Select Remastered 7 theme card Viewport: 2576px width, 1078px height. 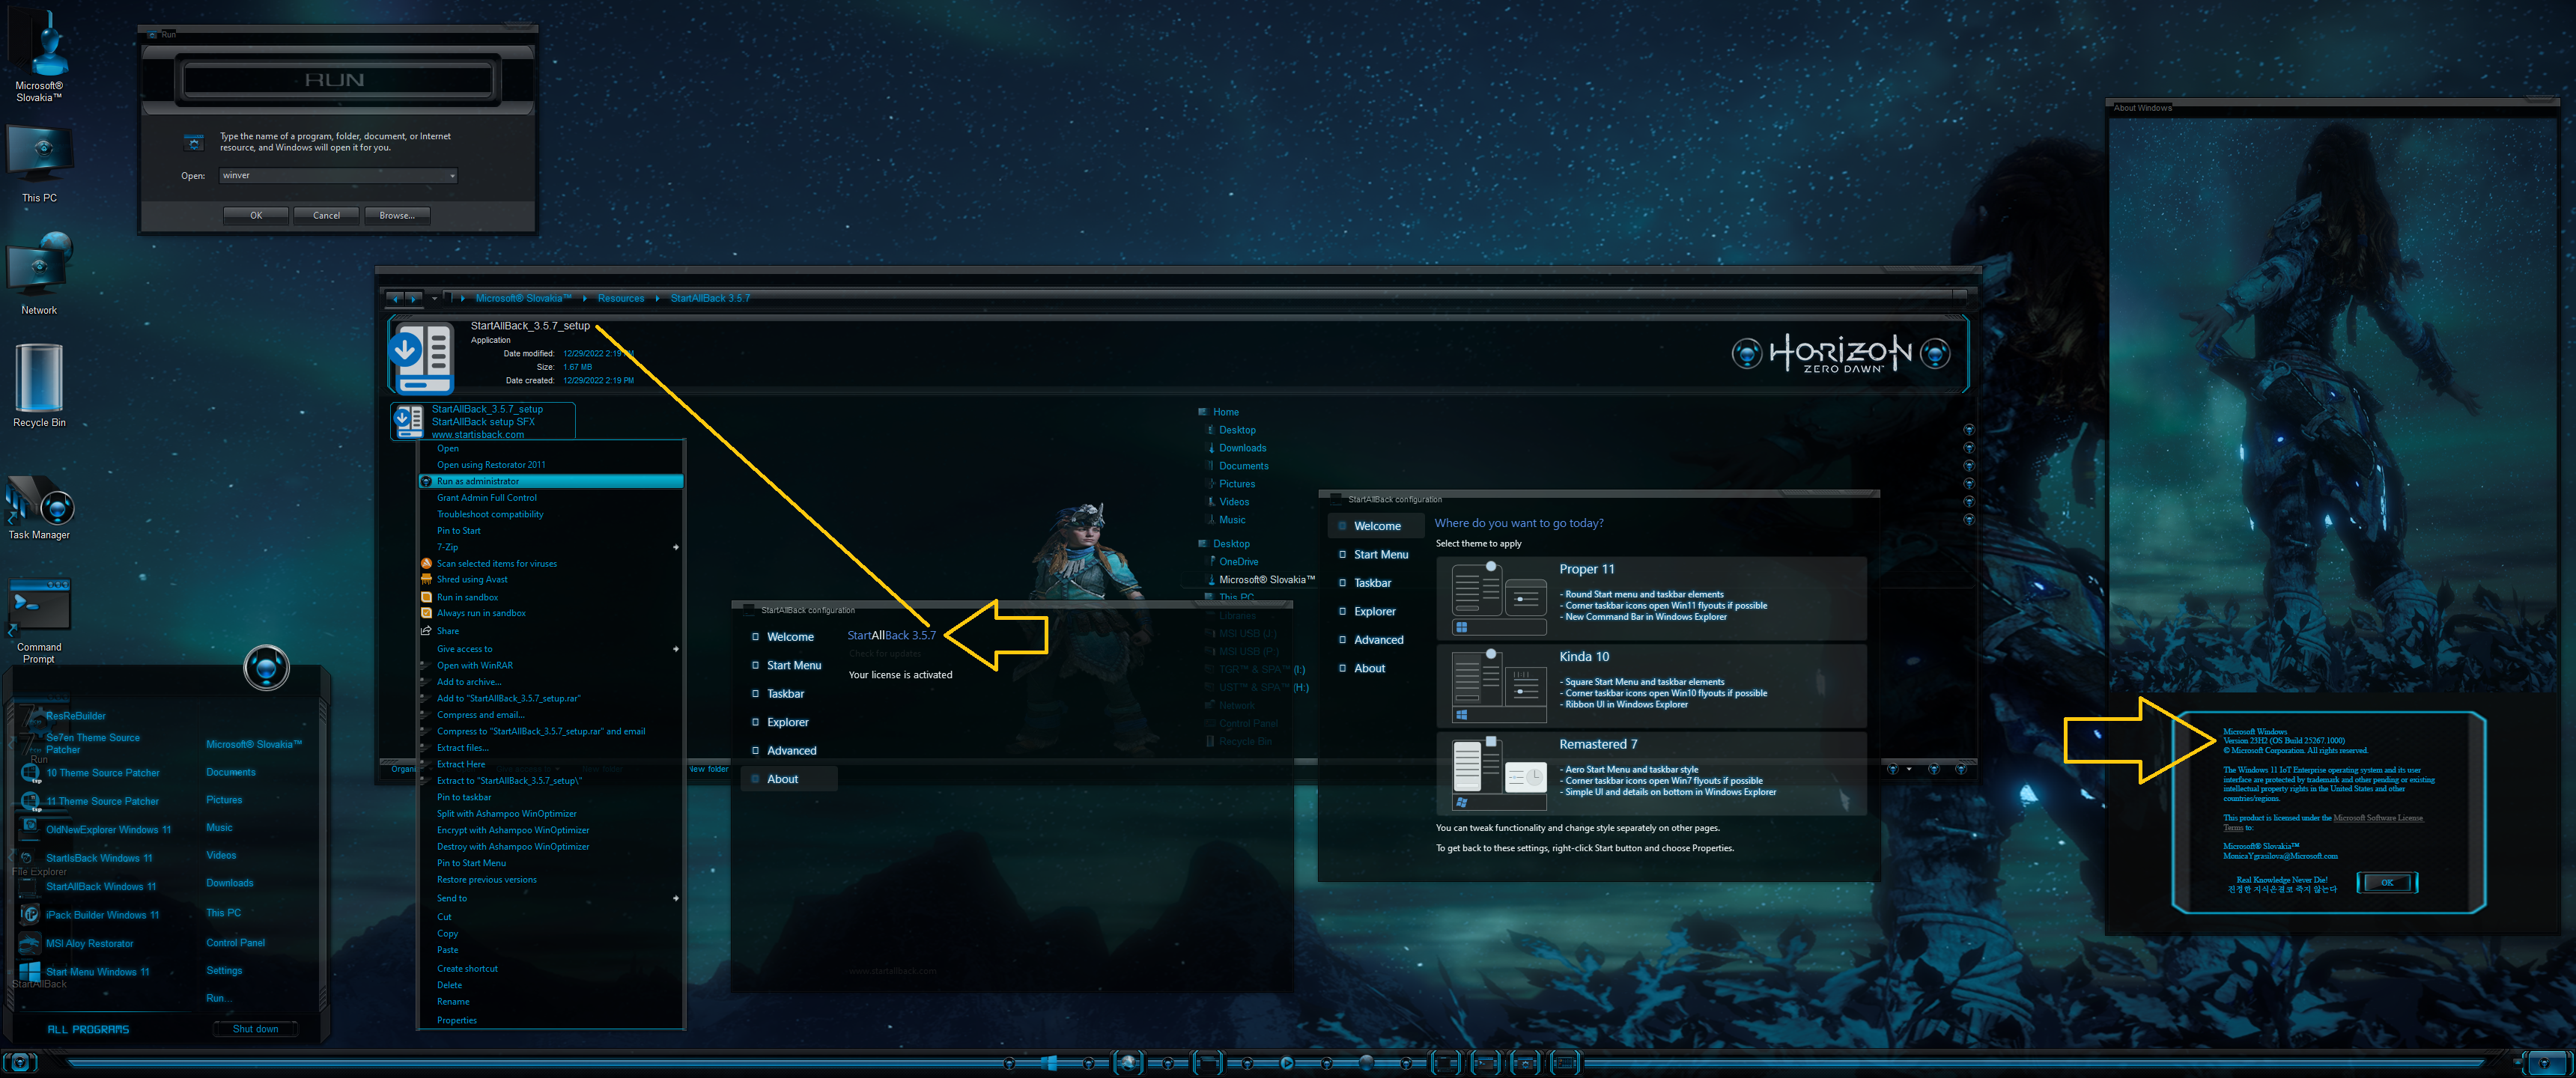click(1652, 774)
